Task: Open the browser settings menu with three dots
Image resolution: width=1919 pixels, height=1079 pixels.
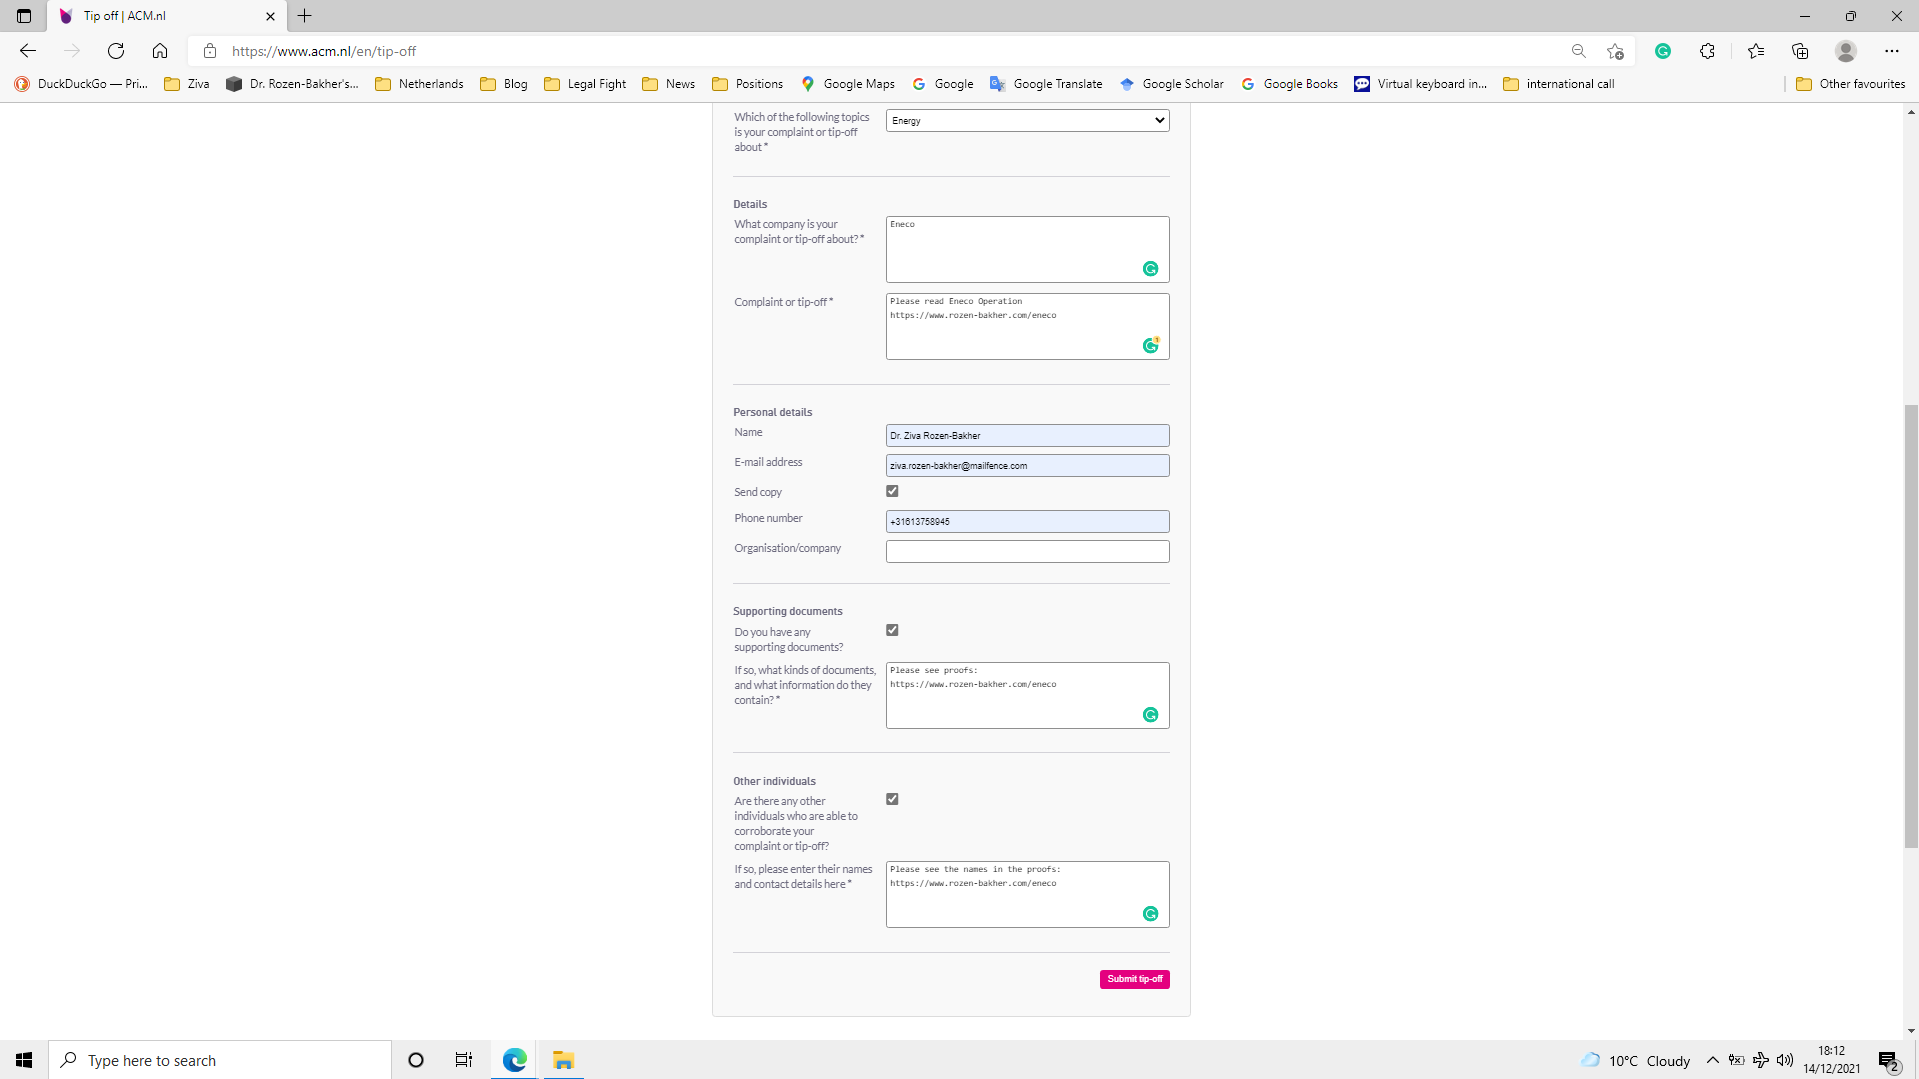Action: (1892, 50)
